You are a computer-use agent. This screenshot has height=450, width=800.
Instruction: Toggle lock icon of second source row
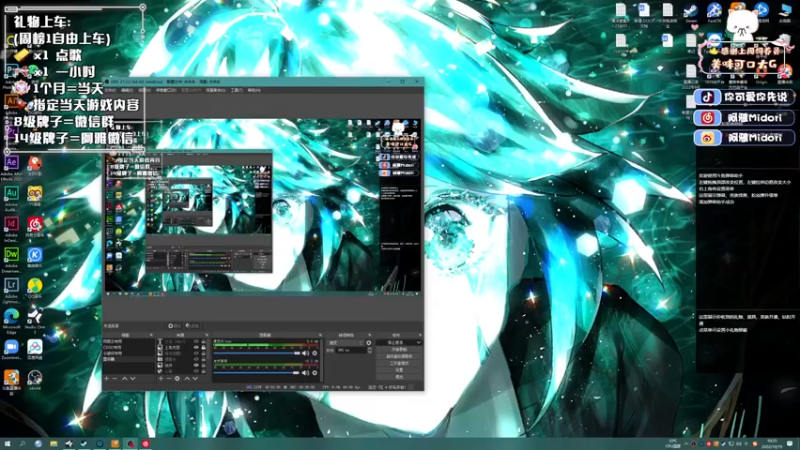203,347
